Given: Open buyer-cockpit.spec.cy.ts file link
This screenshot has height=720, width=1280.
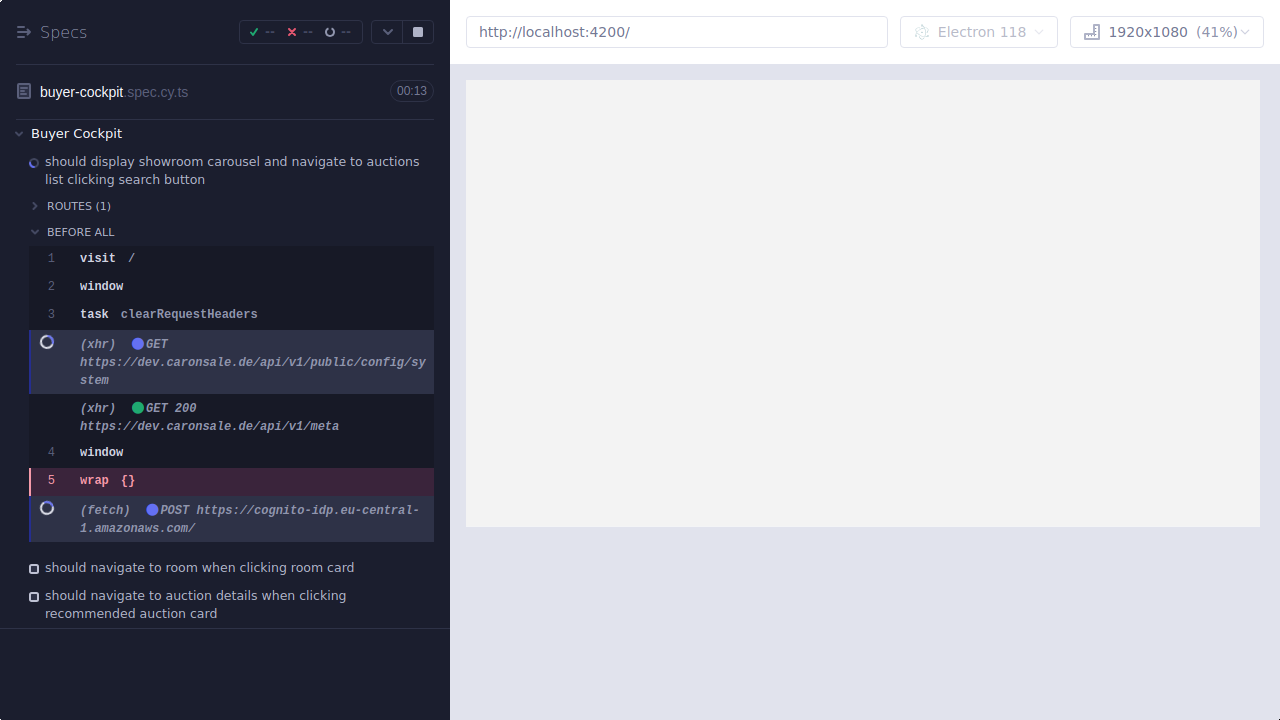Looking at the screenshot, I should tap(114, 92).
